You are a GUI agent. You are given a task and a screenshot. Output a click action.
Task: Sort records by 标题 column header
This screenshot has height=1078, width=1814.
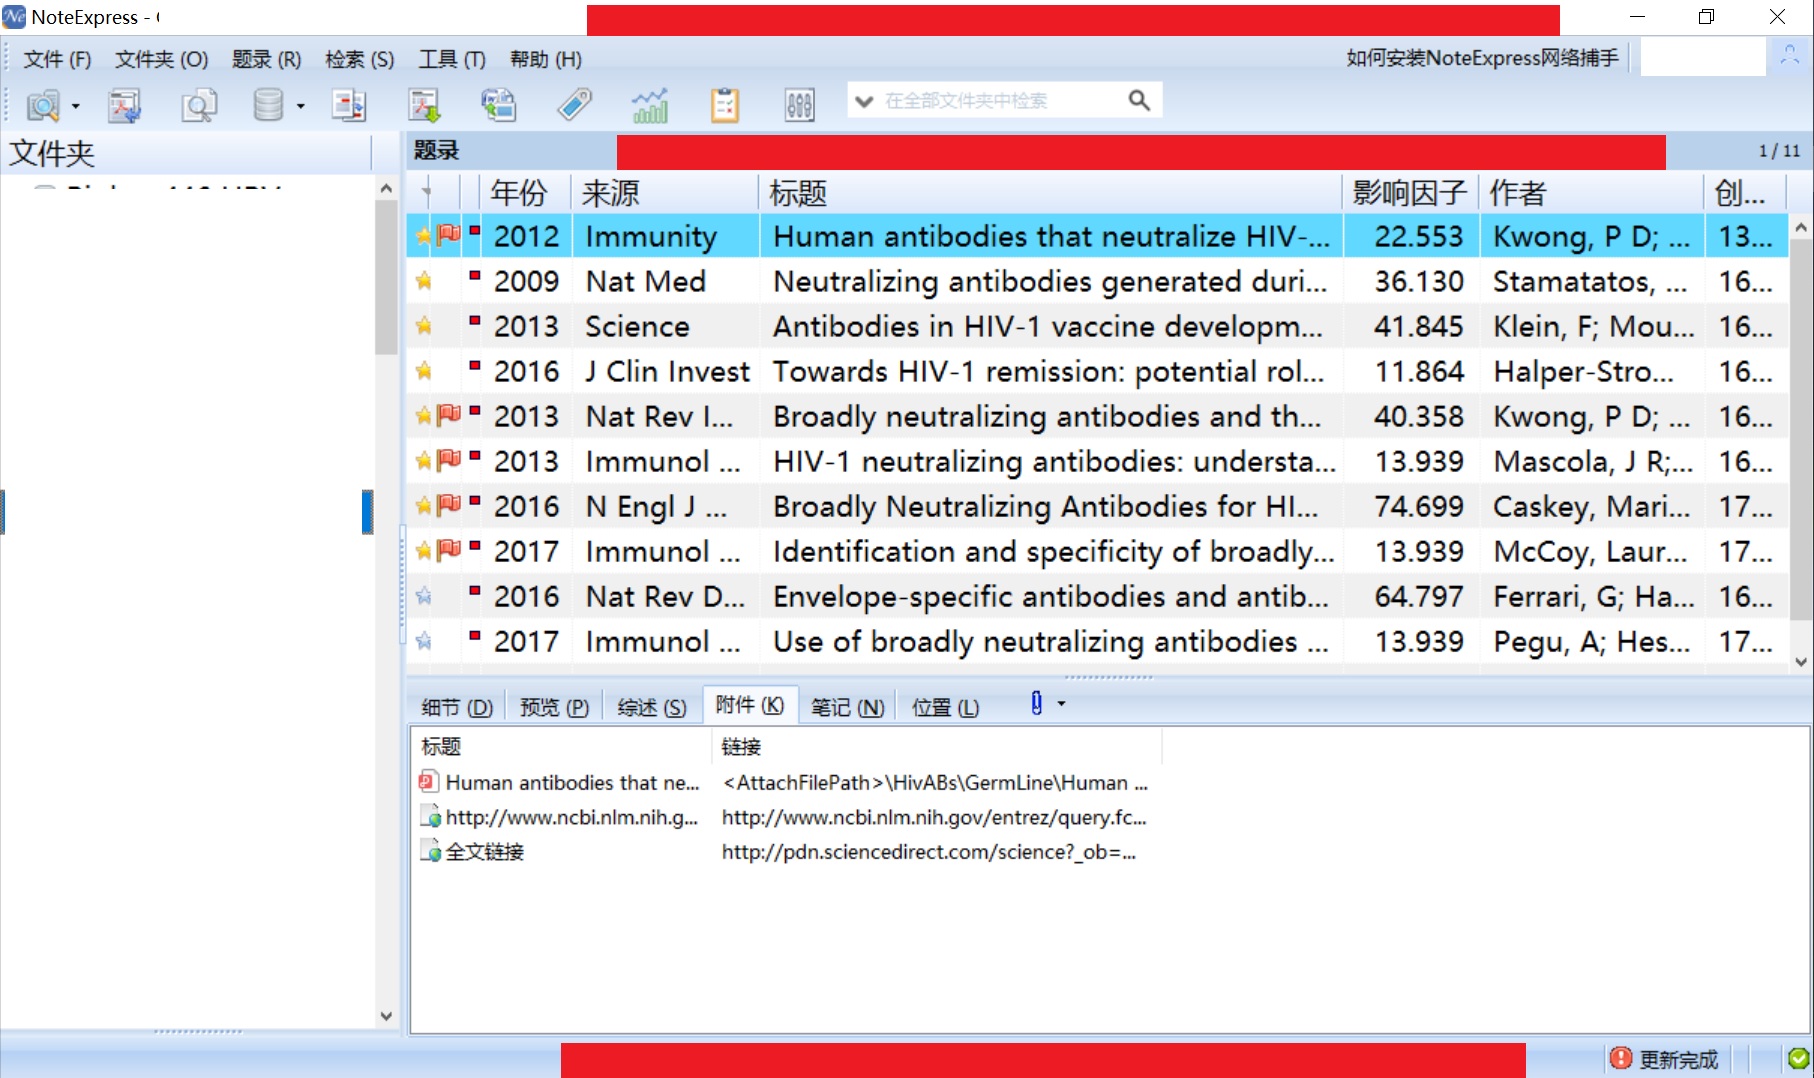pos(1050,192)
